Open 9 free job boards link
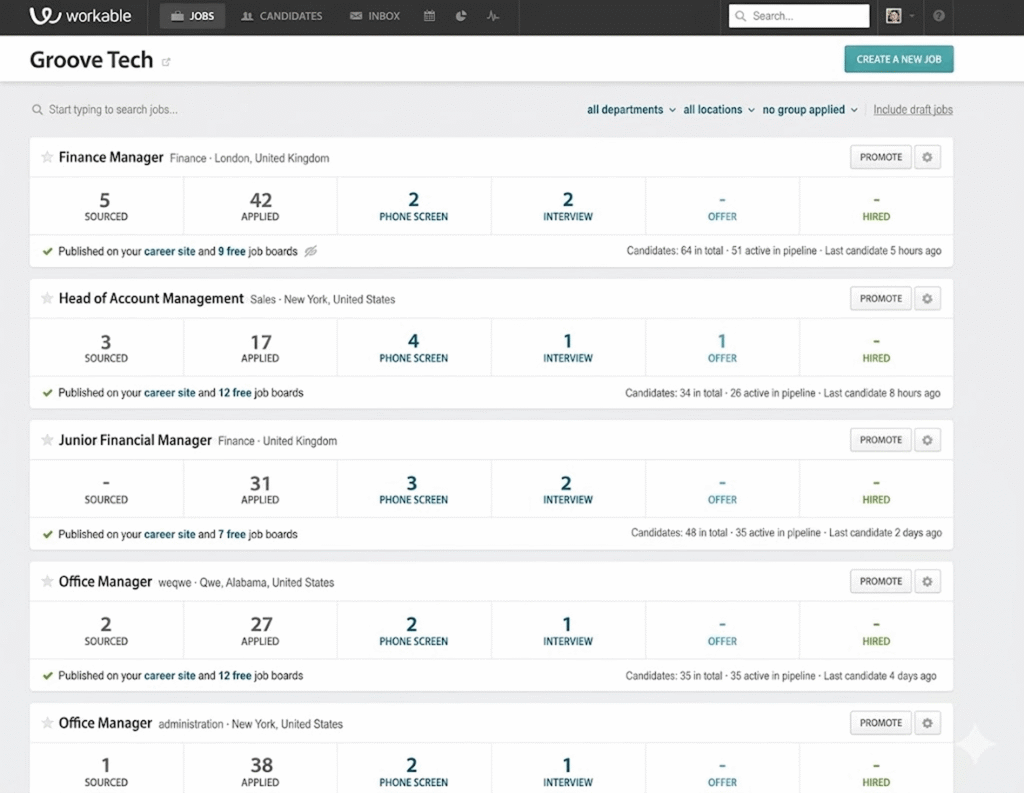This screenshot has width=1024, height=793. (x=232, y=251)
